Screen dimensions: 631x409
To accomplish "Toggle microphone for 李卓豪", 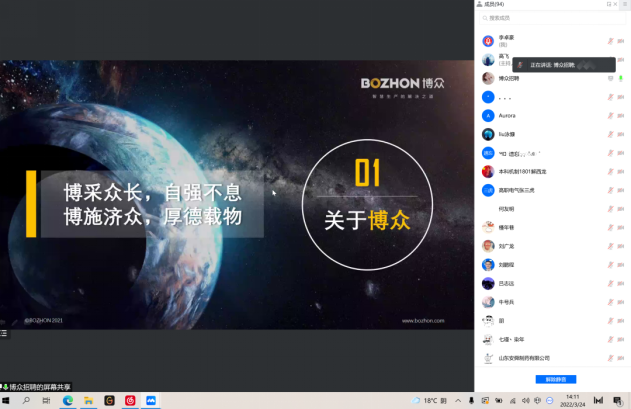I will (x=610, y=41).
